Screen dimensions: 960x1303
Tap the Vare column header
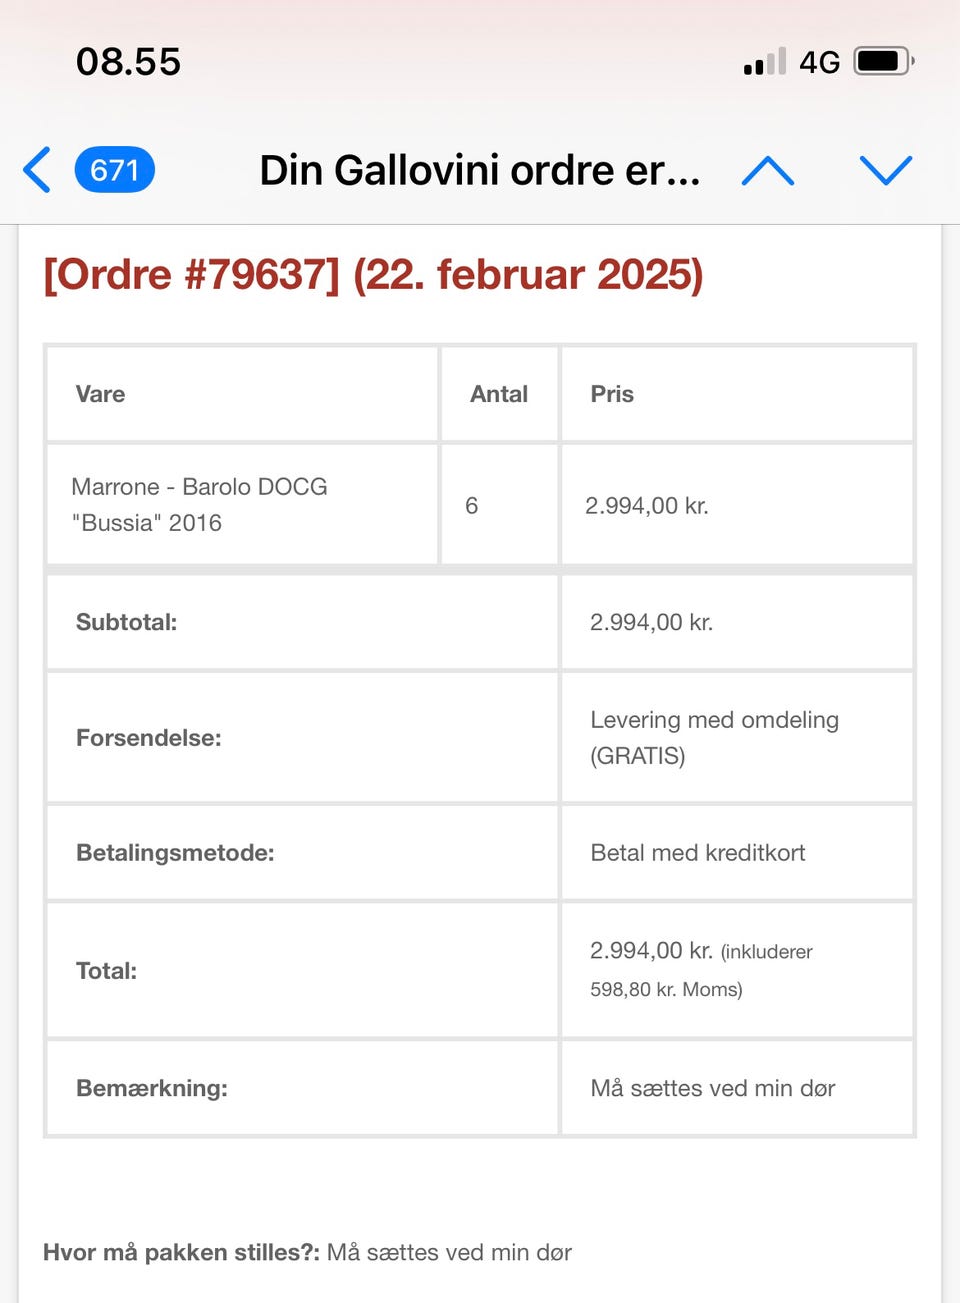(x=100, y=394)
